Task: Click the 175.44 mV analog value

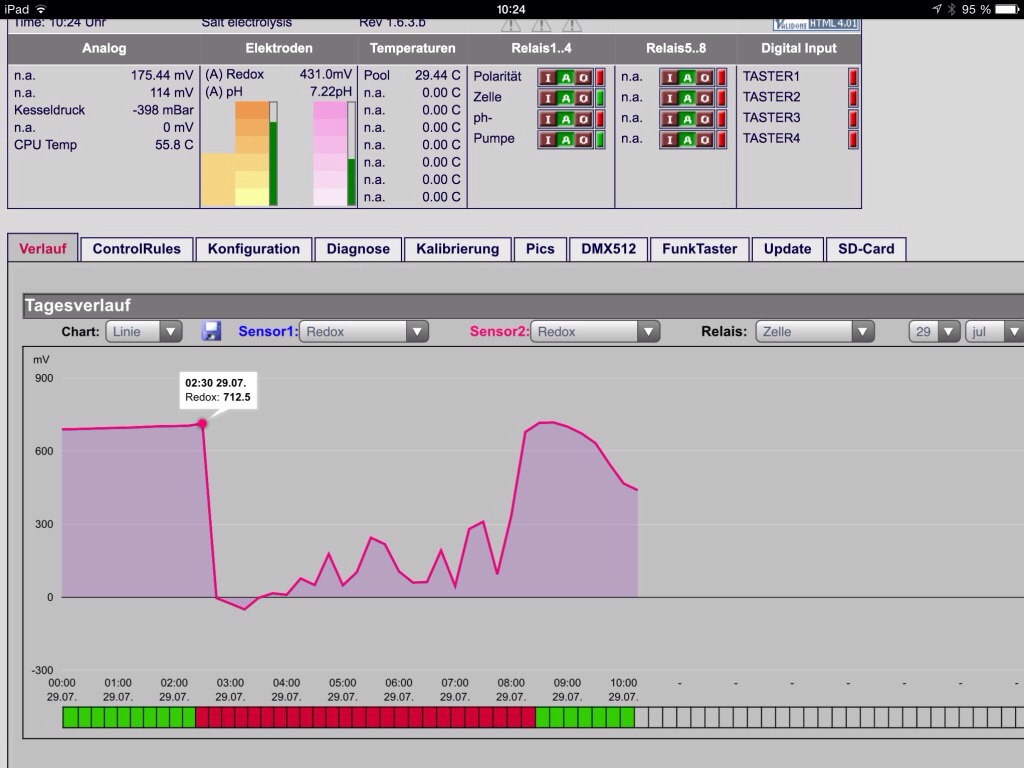Action: coord(162,75)
